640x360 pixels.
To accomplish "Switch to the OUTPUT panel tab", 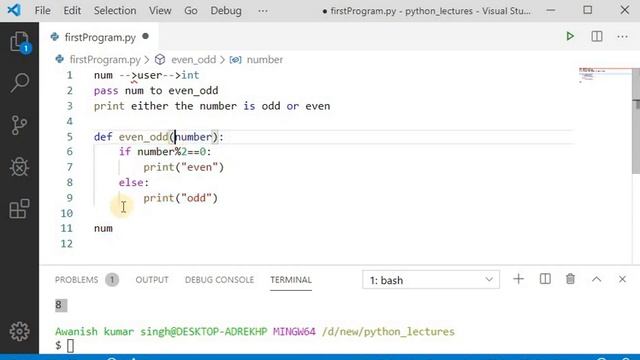I will [x=152, y=280].
